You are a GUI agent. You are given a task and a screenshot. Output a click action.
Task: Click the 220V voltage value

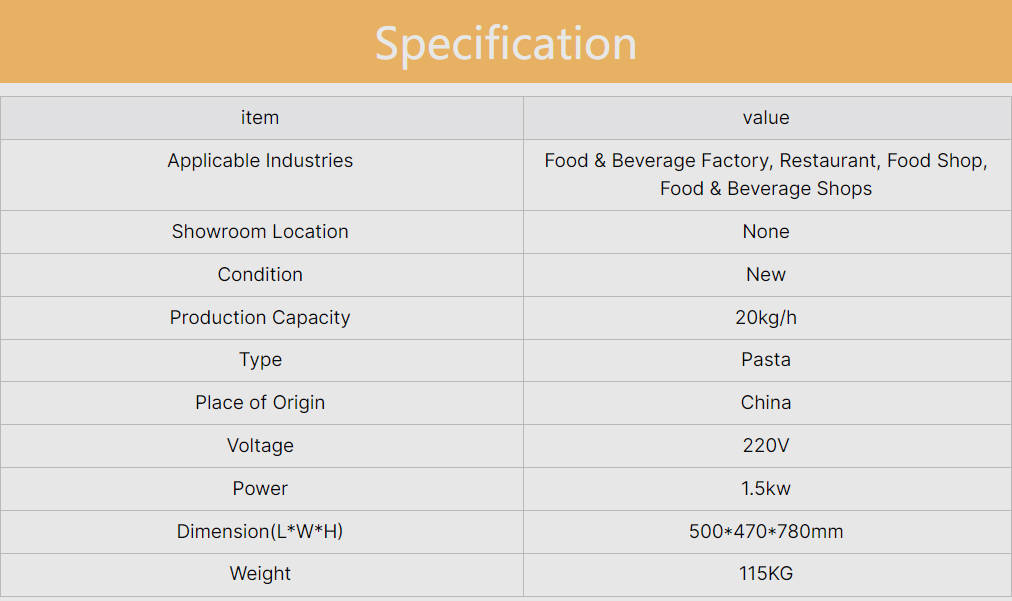[766, 446]
